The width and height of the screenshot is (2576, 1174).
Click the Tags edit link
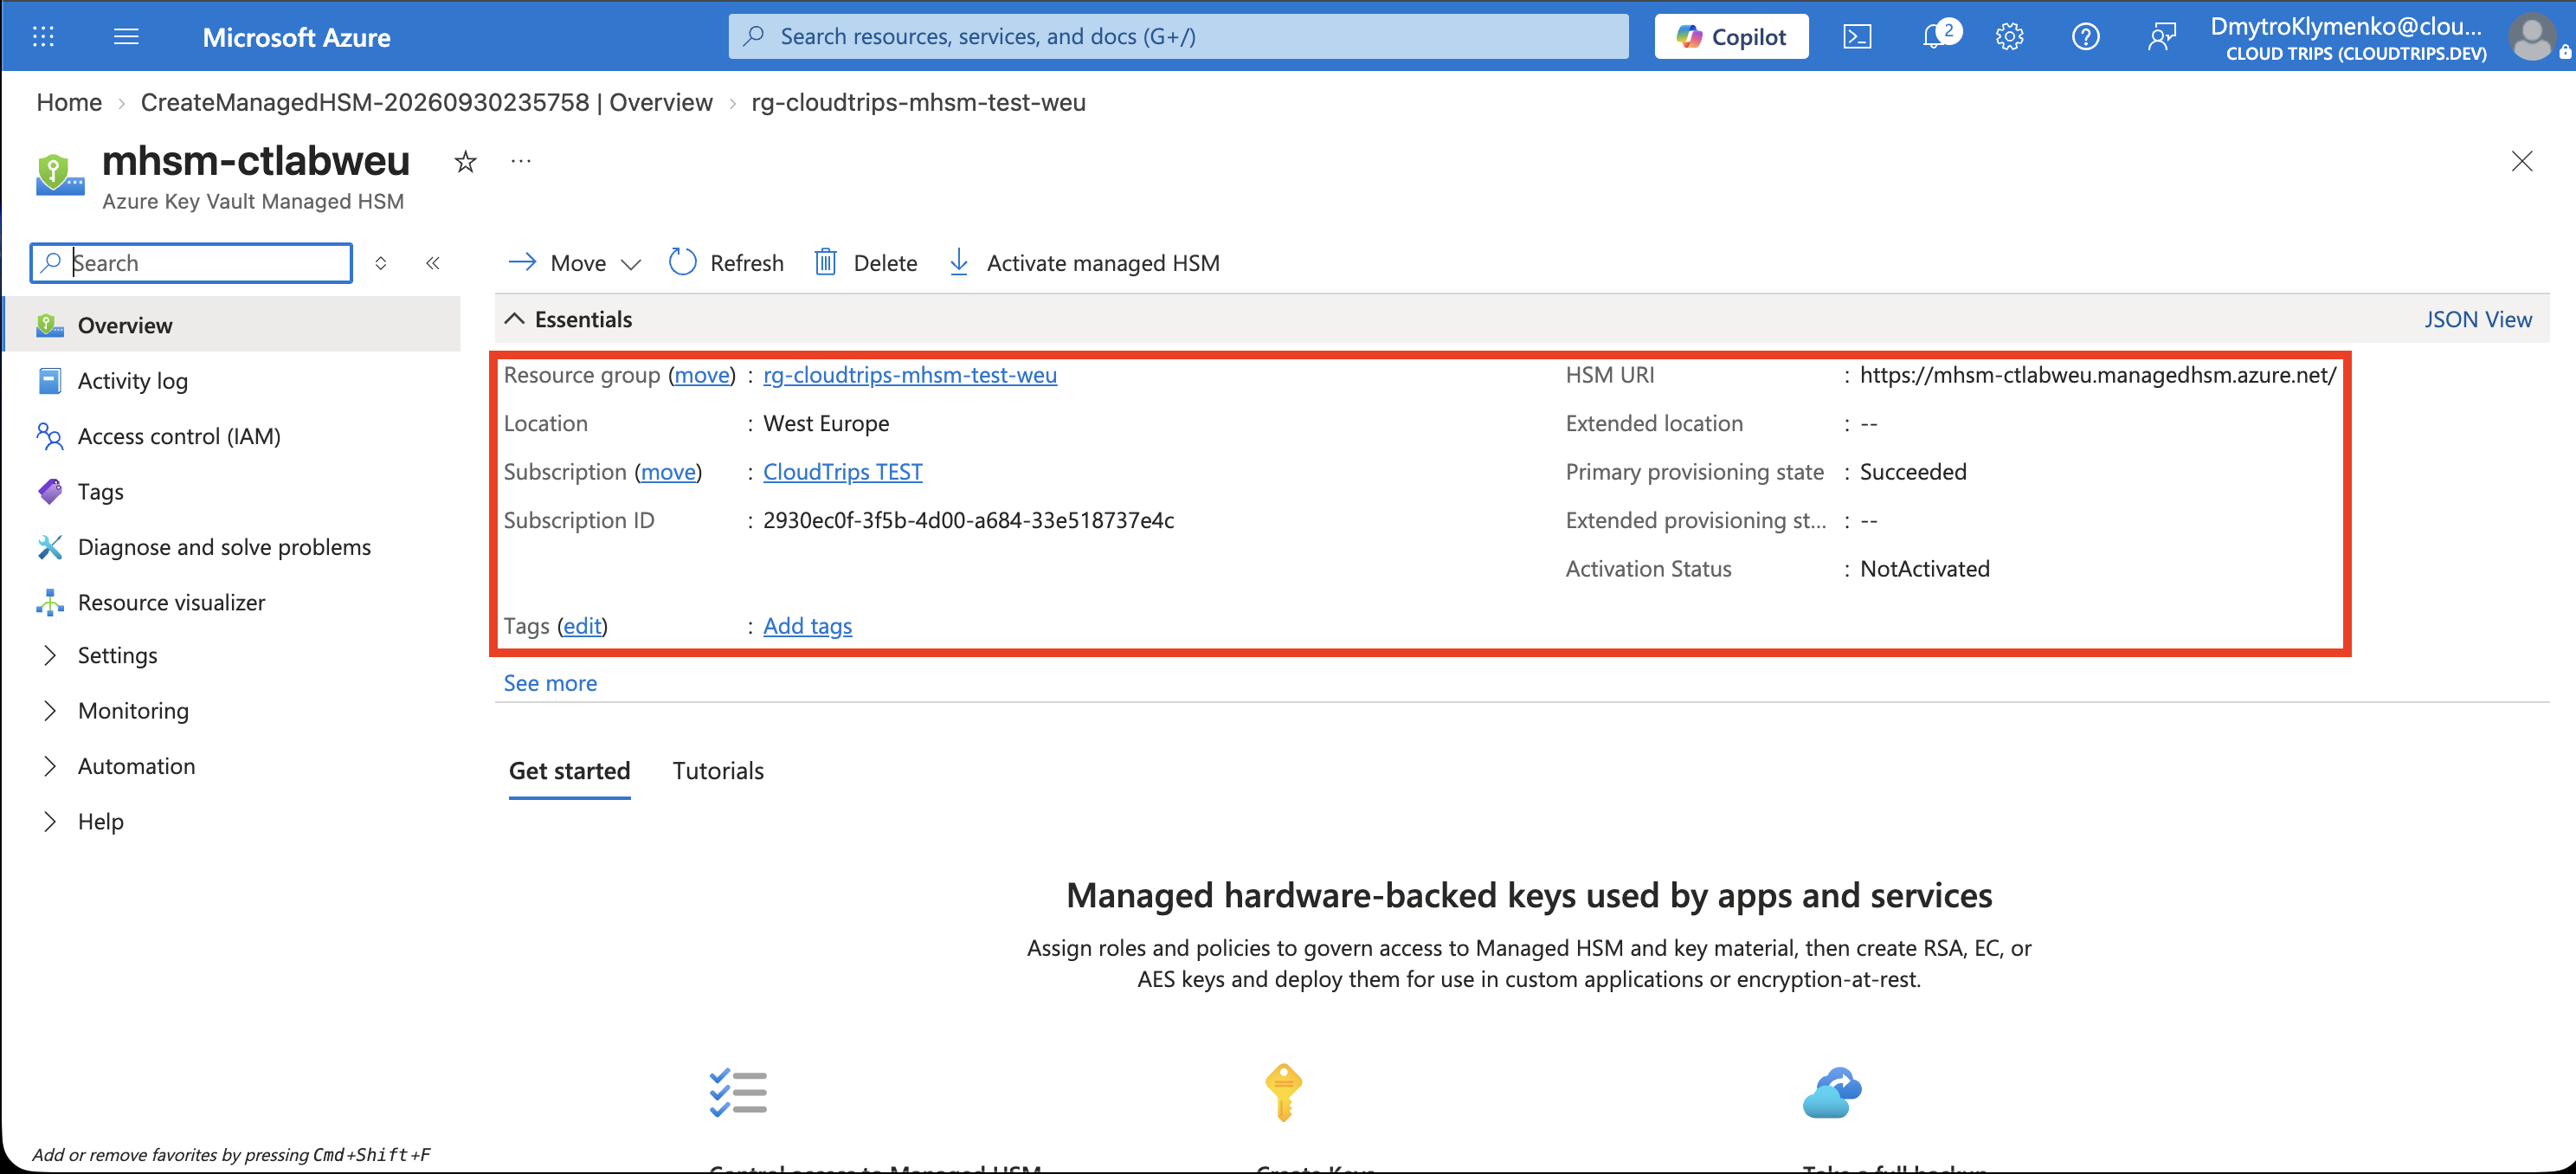point(582,626)
